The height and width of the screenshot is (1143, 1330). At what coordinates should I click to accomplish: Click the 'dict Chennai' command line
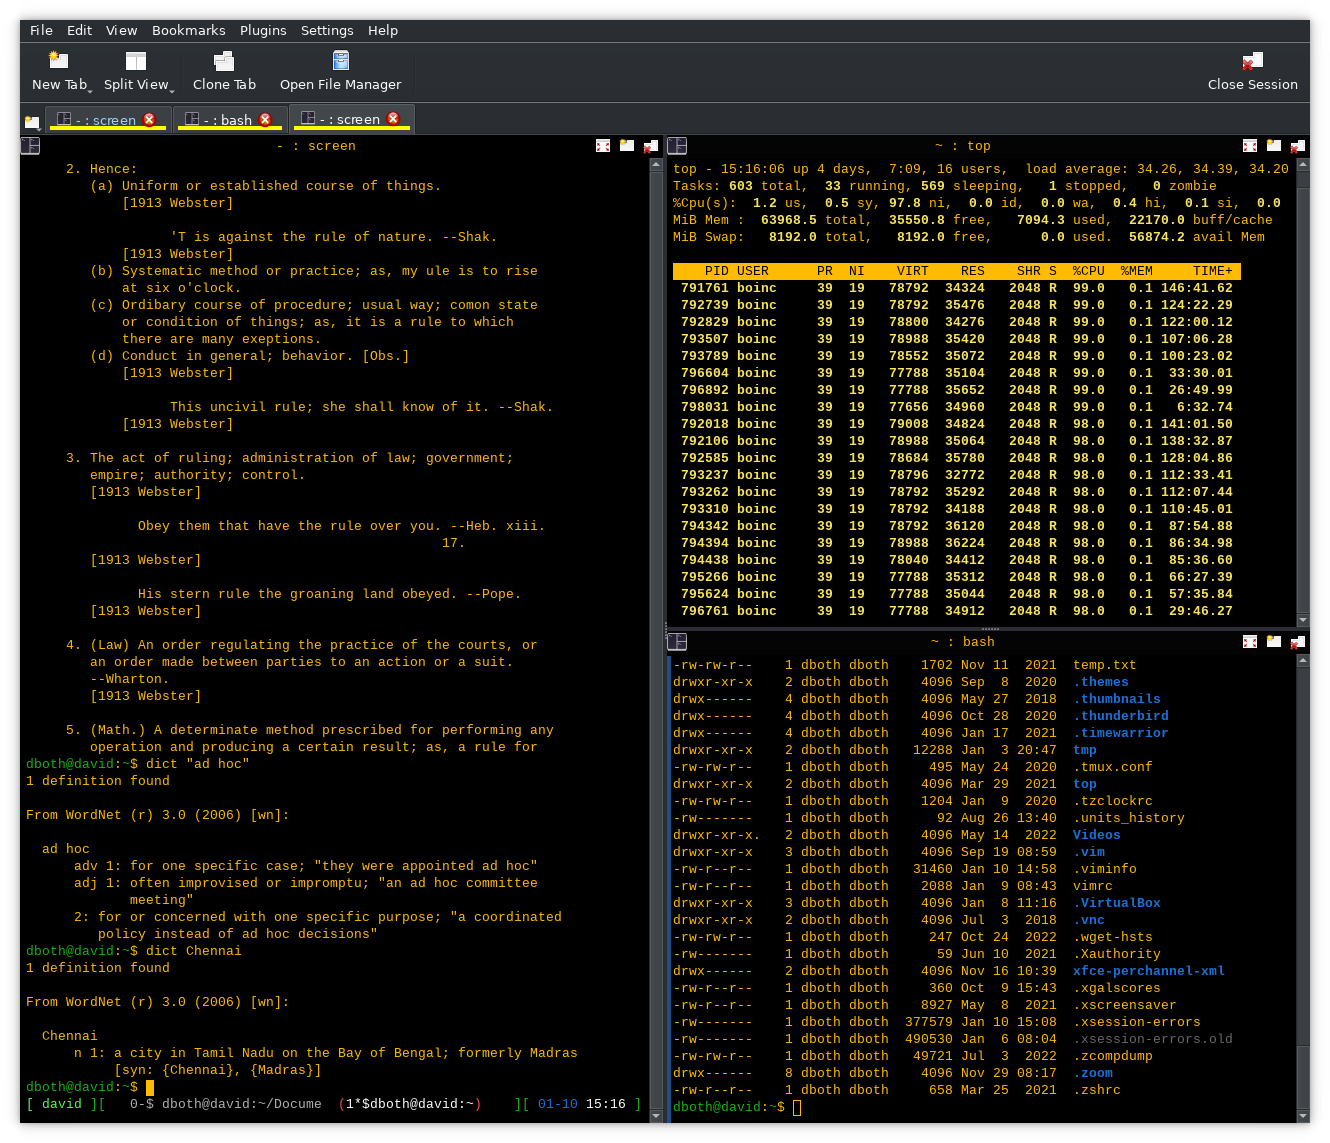click(194, 951)
